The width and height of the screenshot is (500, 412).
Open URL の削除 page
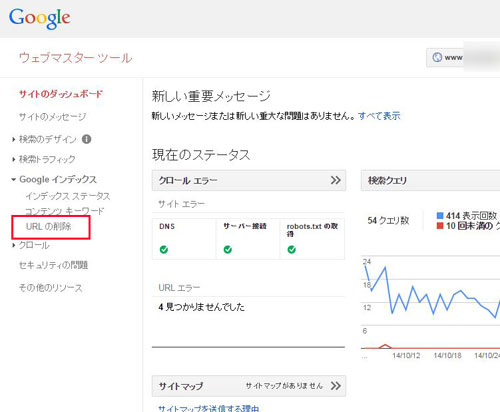[x=49, y=227]
